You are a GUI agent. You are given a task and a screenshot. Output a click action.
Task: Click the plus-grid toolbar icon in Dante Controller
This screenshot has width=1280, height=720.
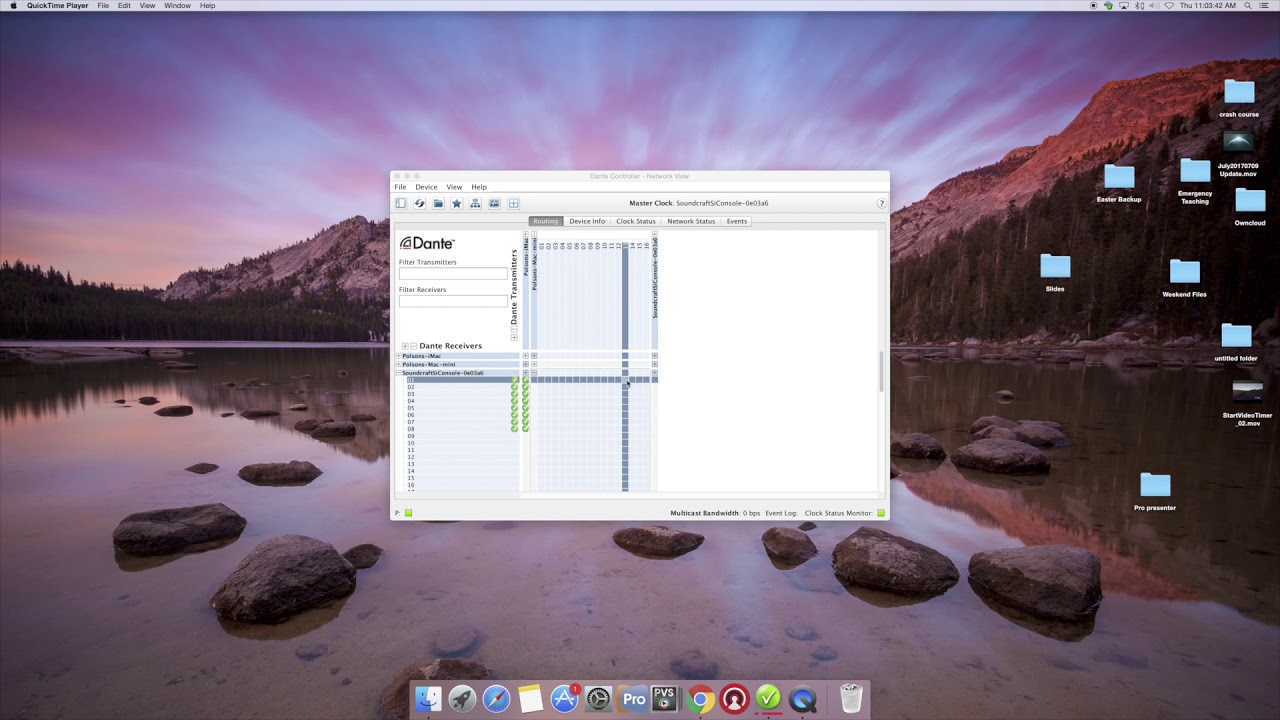point(514,203)
